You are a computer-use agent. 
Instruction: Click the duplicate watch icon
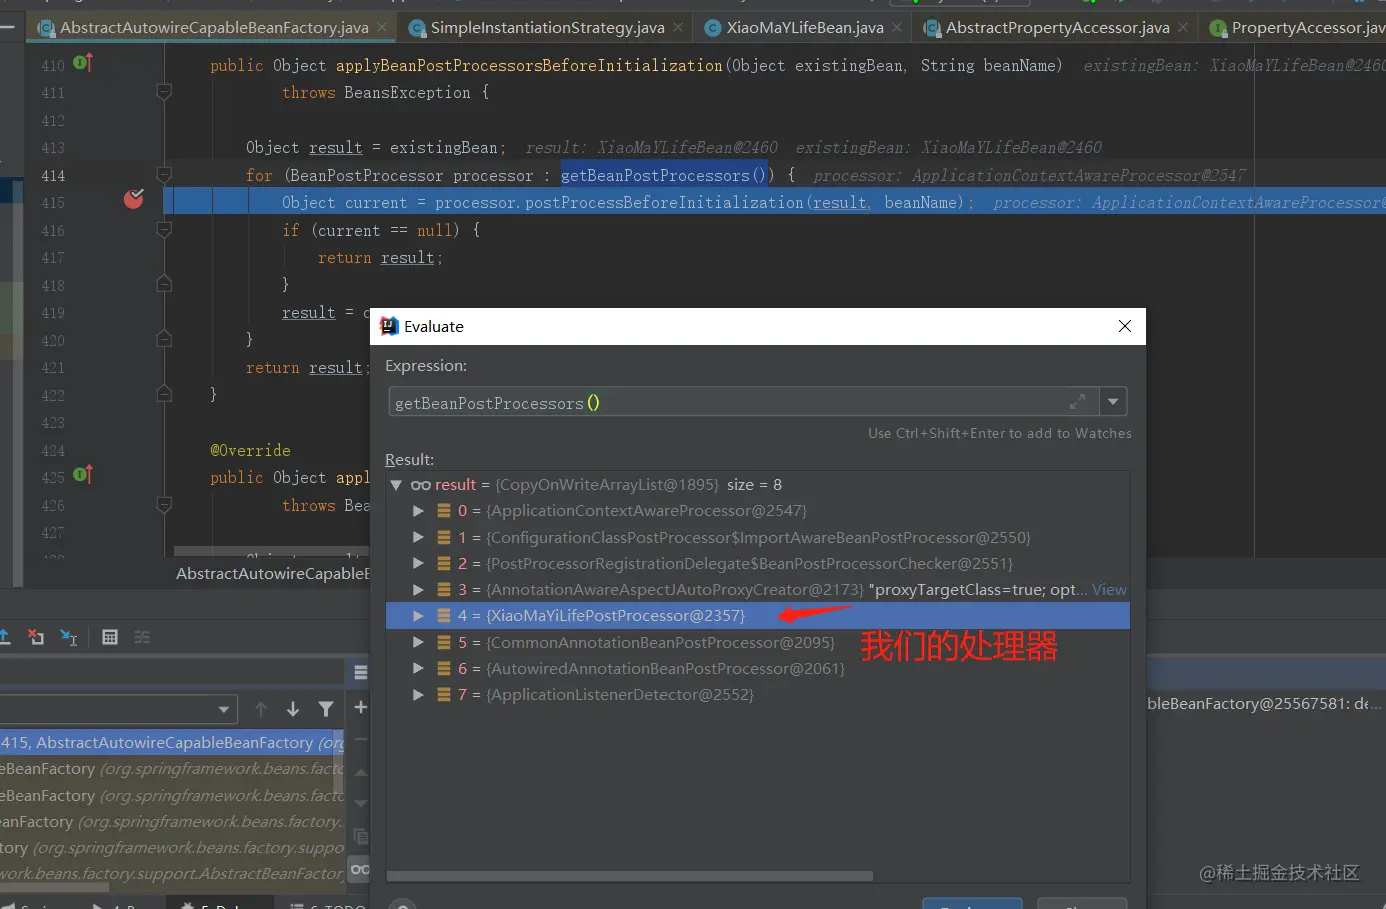pyautogui.click(x=361, y=836)
